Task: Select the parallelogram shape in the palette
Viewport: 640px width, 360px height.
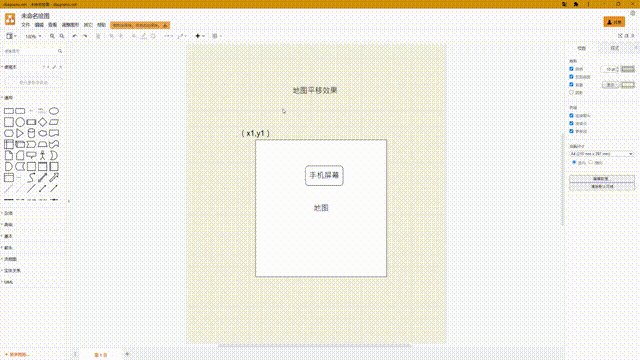Action: (x=54, y=122)
